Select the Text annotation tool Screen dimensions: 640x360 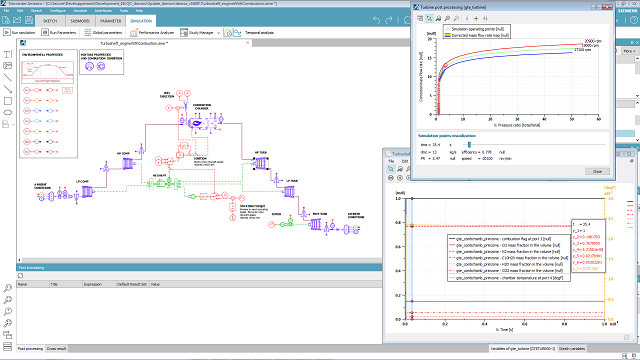[x=7, y=54]
